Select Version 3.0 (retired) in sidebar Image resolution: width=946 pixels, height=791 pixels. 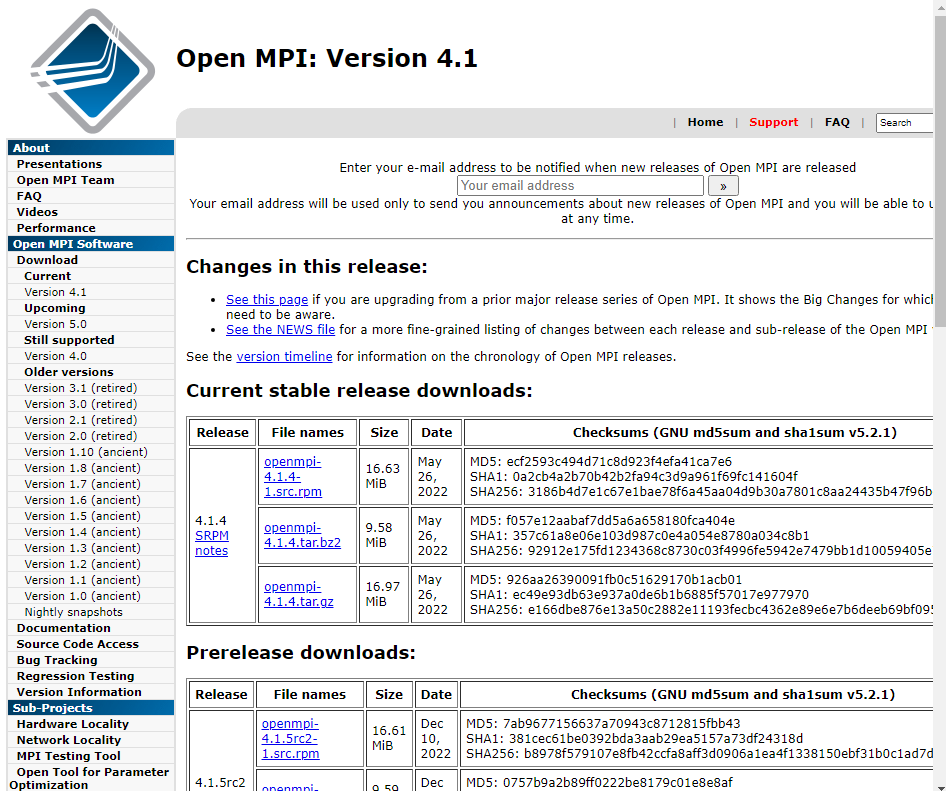(x=80, y=404)
